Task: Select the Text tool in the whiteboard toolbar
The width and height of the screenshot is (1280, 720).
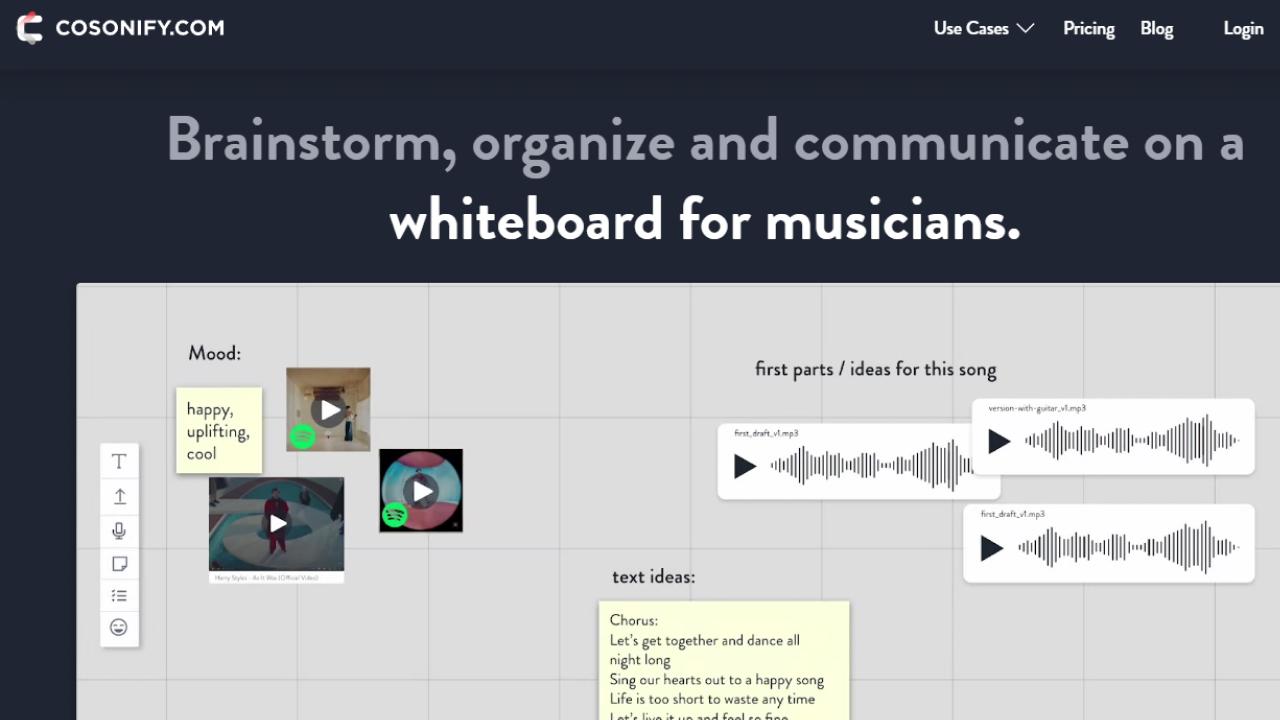Action: click(119, 461)
